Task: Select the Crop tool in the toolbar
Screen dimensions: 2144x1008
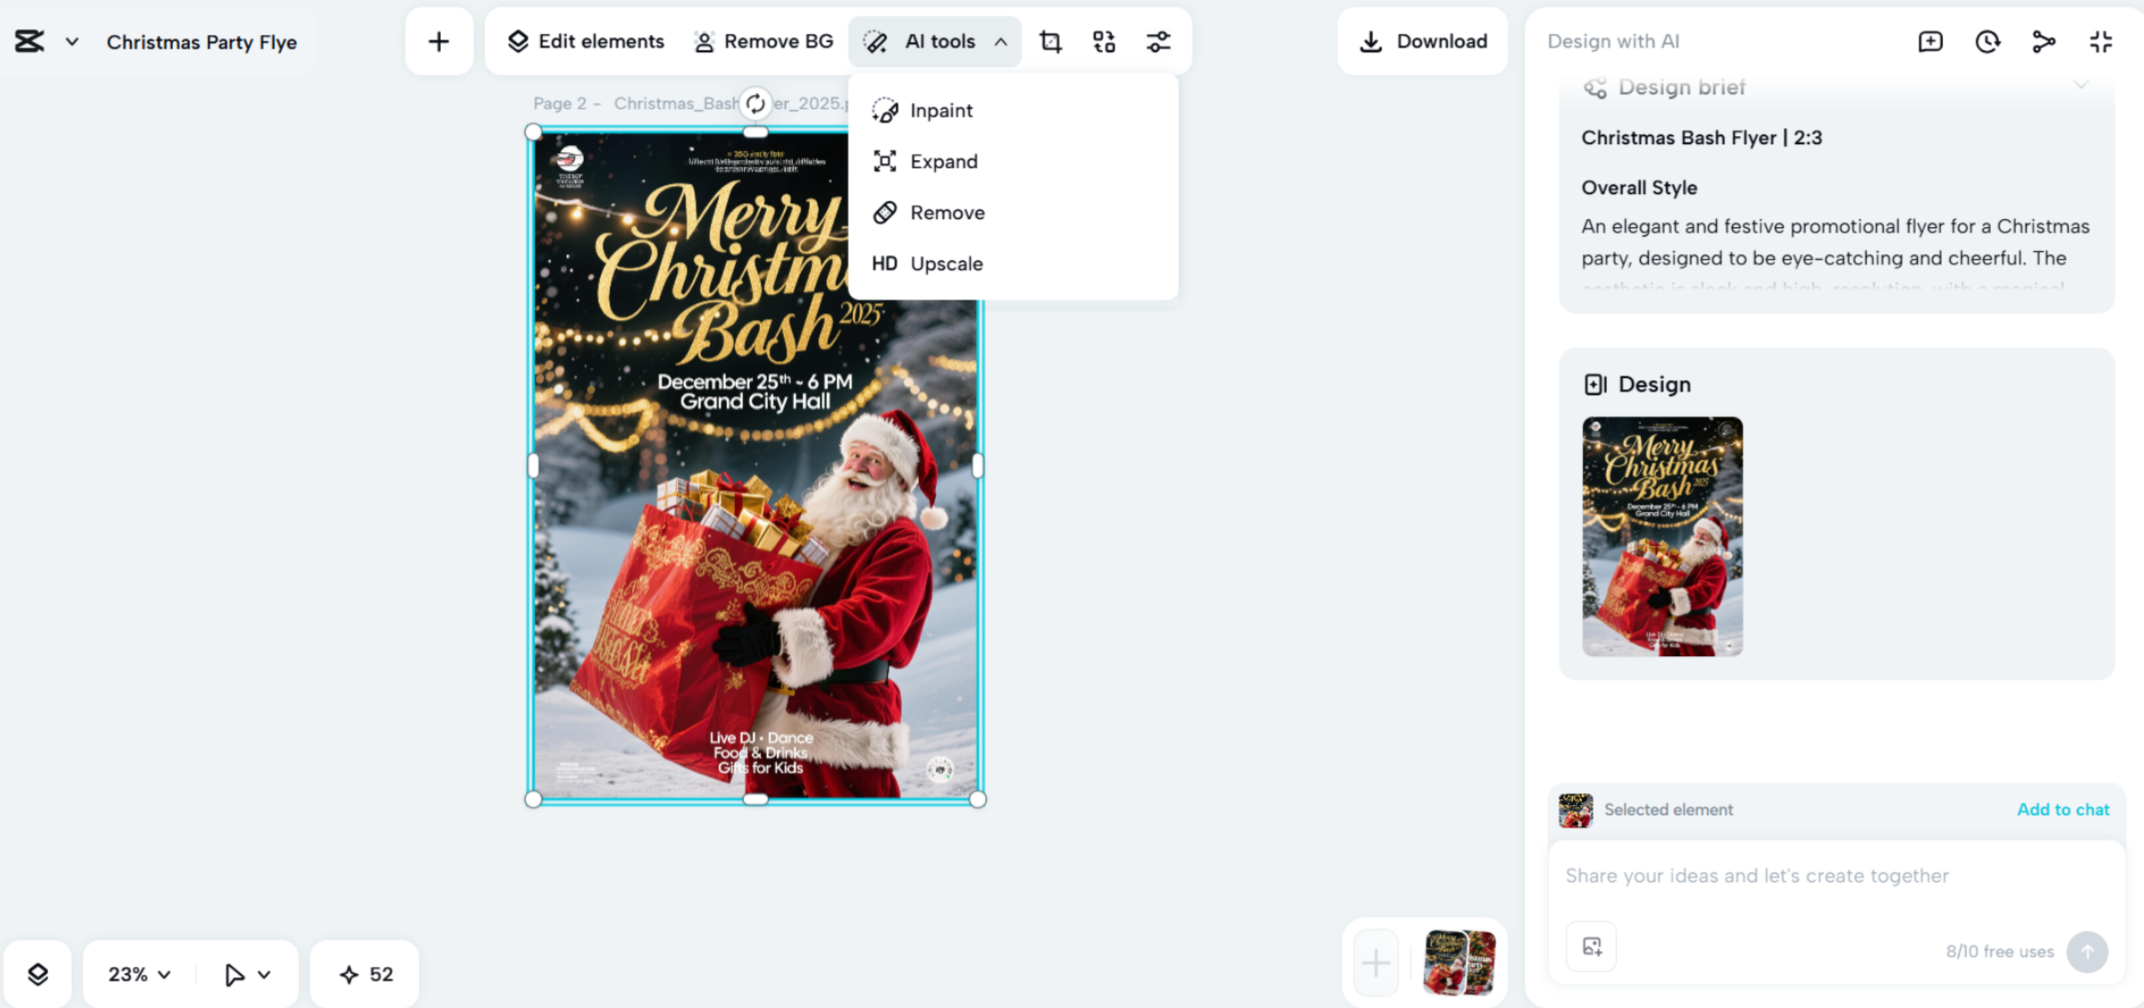Action: click(1050, 41)
